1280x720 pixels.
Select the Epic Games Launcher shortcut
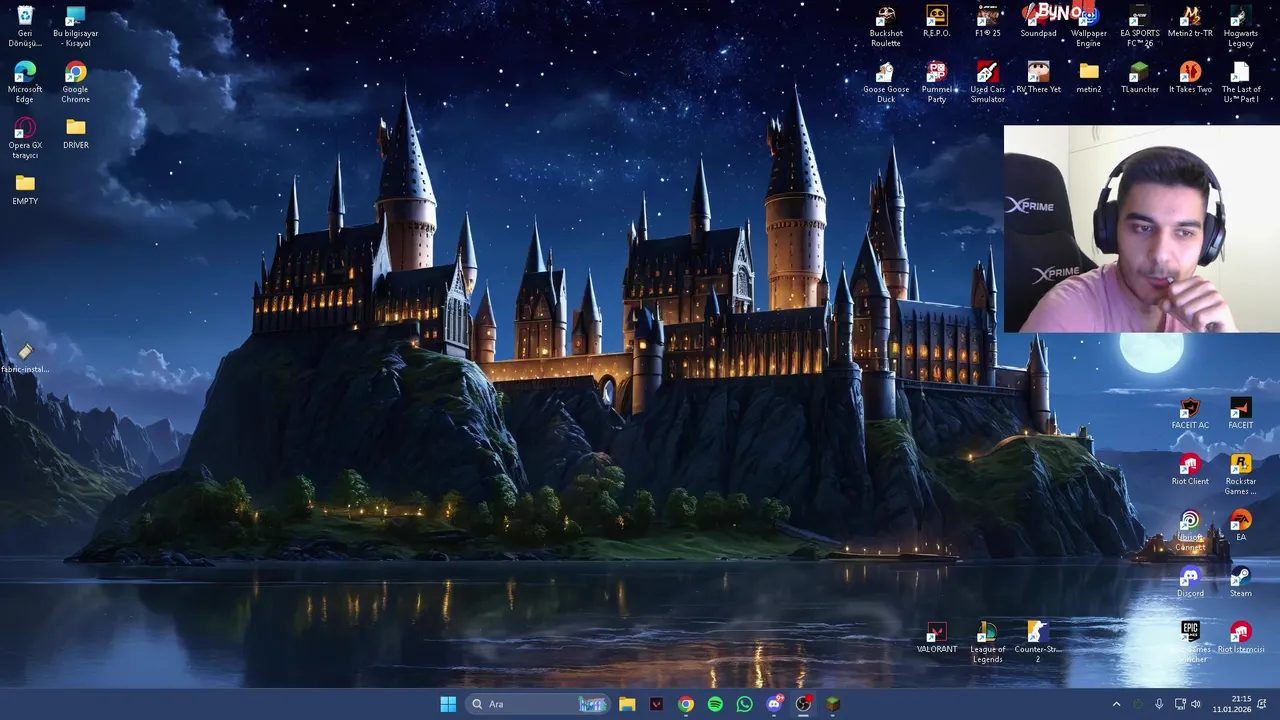click(1190, 642)
